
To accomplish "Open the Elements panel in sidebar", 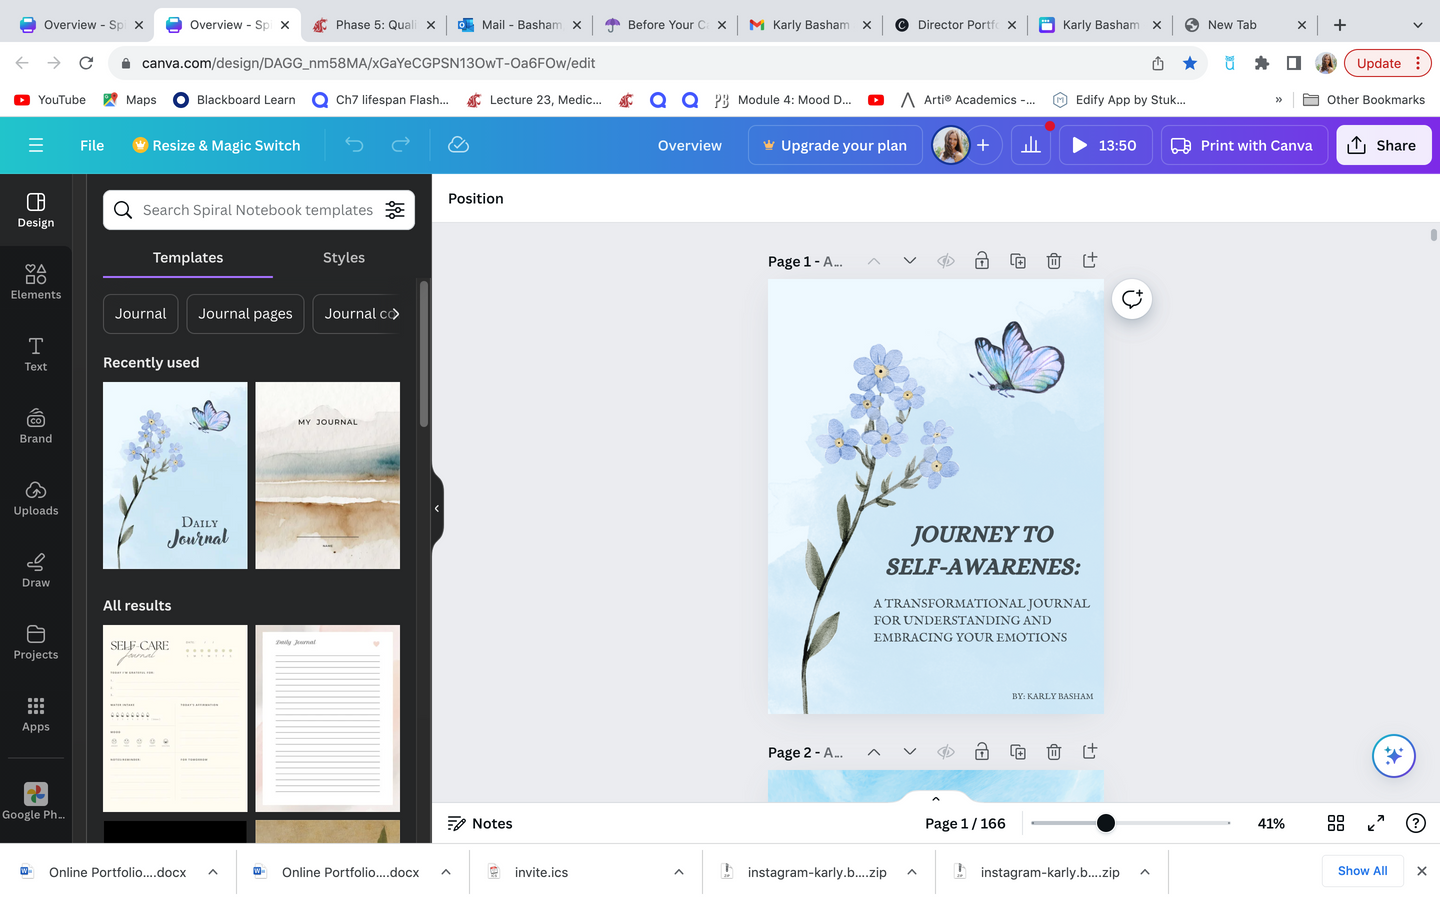I will [36, 281].
